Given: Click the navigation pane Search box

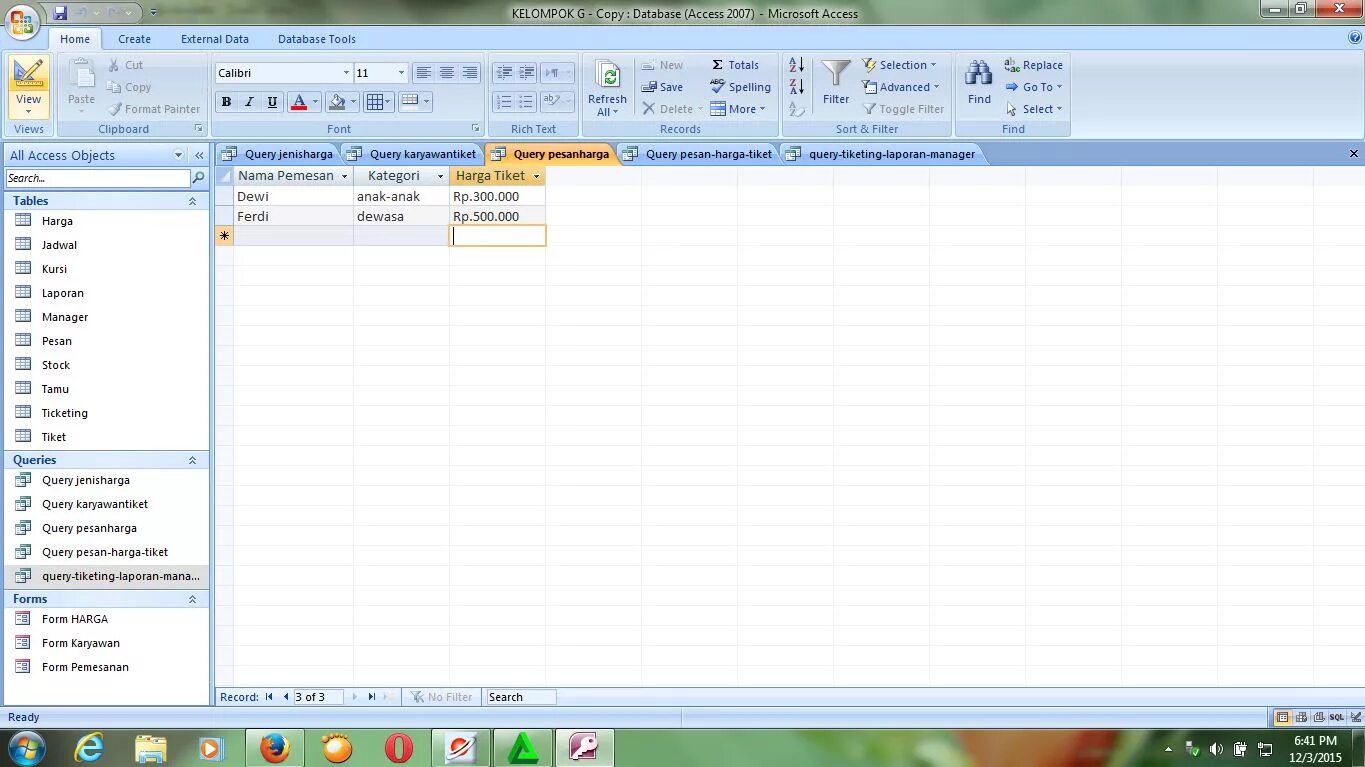Looking at the screenshot, I should coord(97,178).
